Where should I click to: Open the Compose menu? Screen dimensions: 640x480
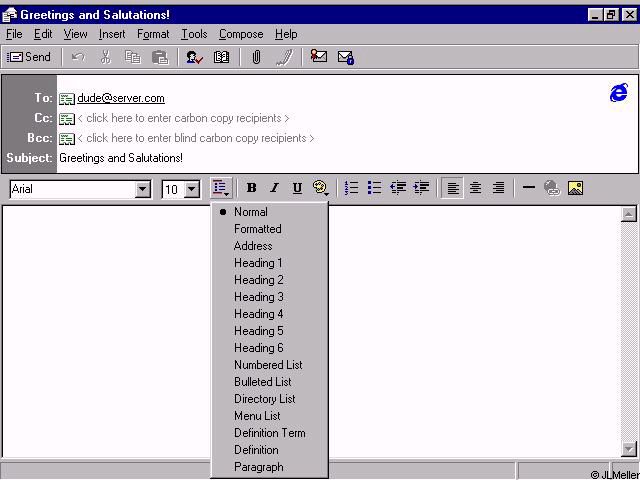241,34
